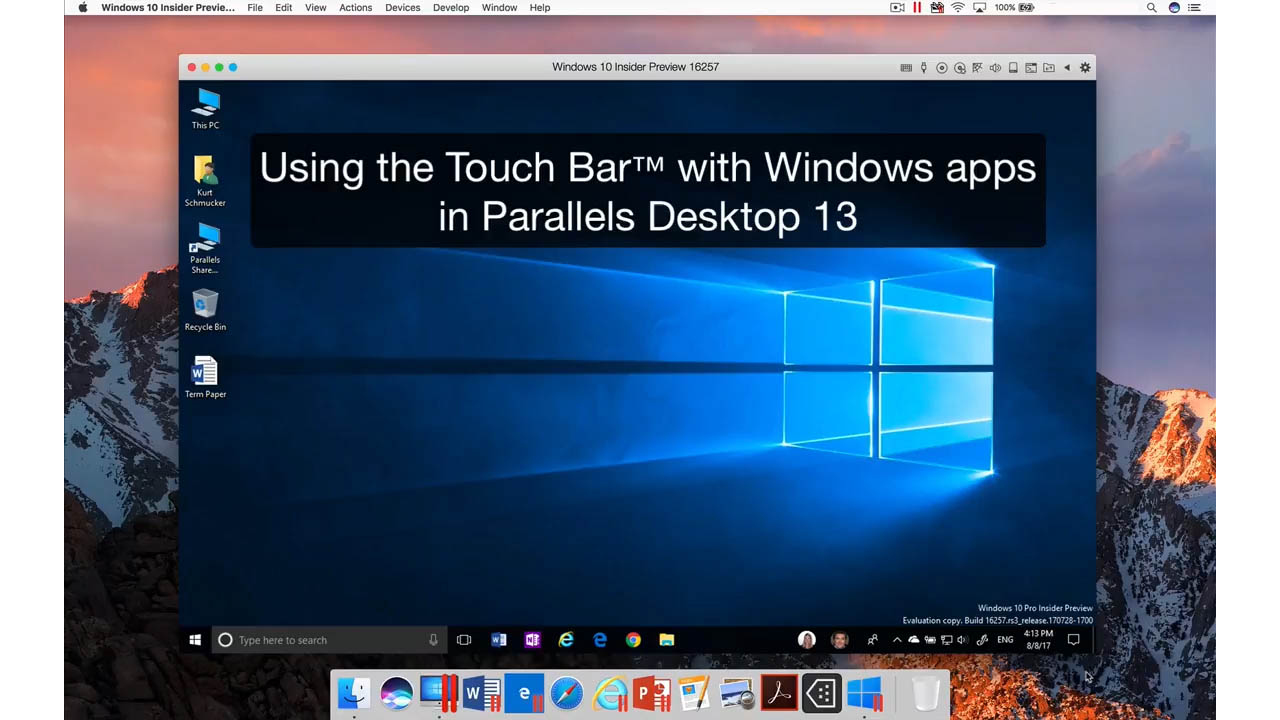Open Pages from the Dock

point(694,693)
